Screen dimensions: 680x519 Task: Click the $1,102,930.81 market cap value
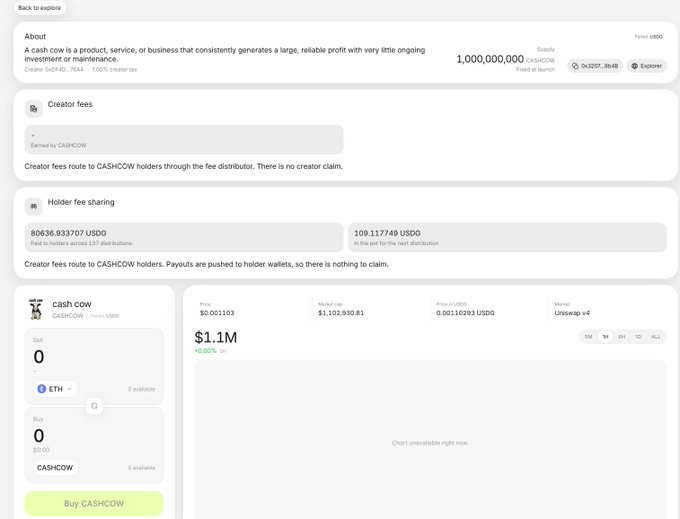341,313
